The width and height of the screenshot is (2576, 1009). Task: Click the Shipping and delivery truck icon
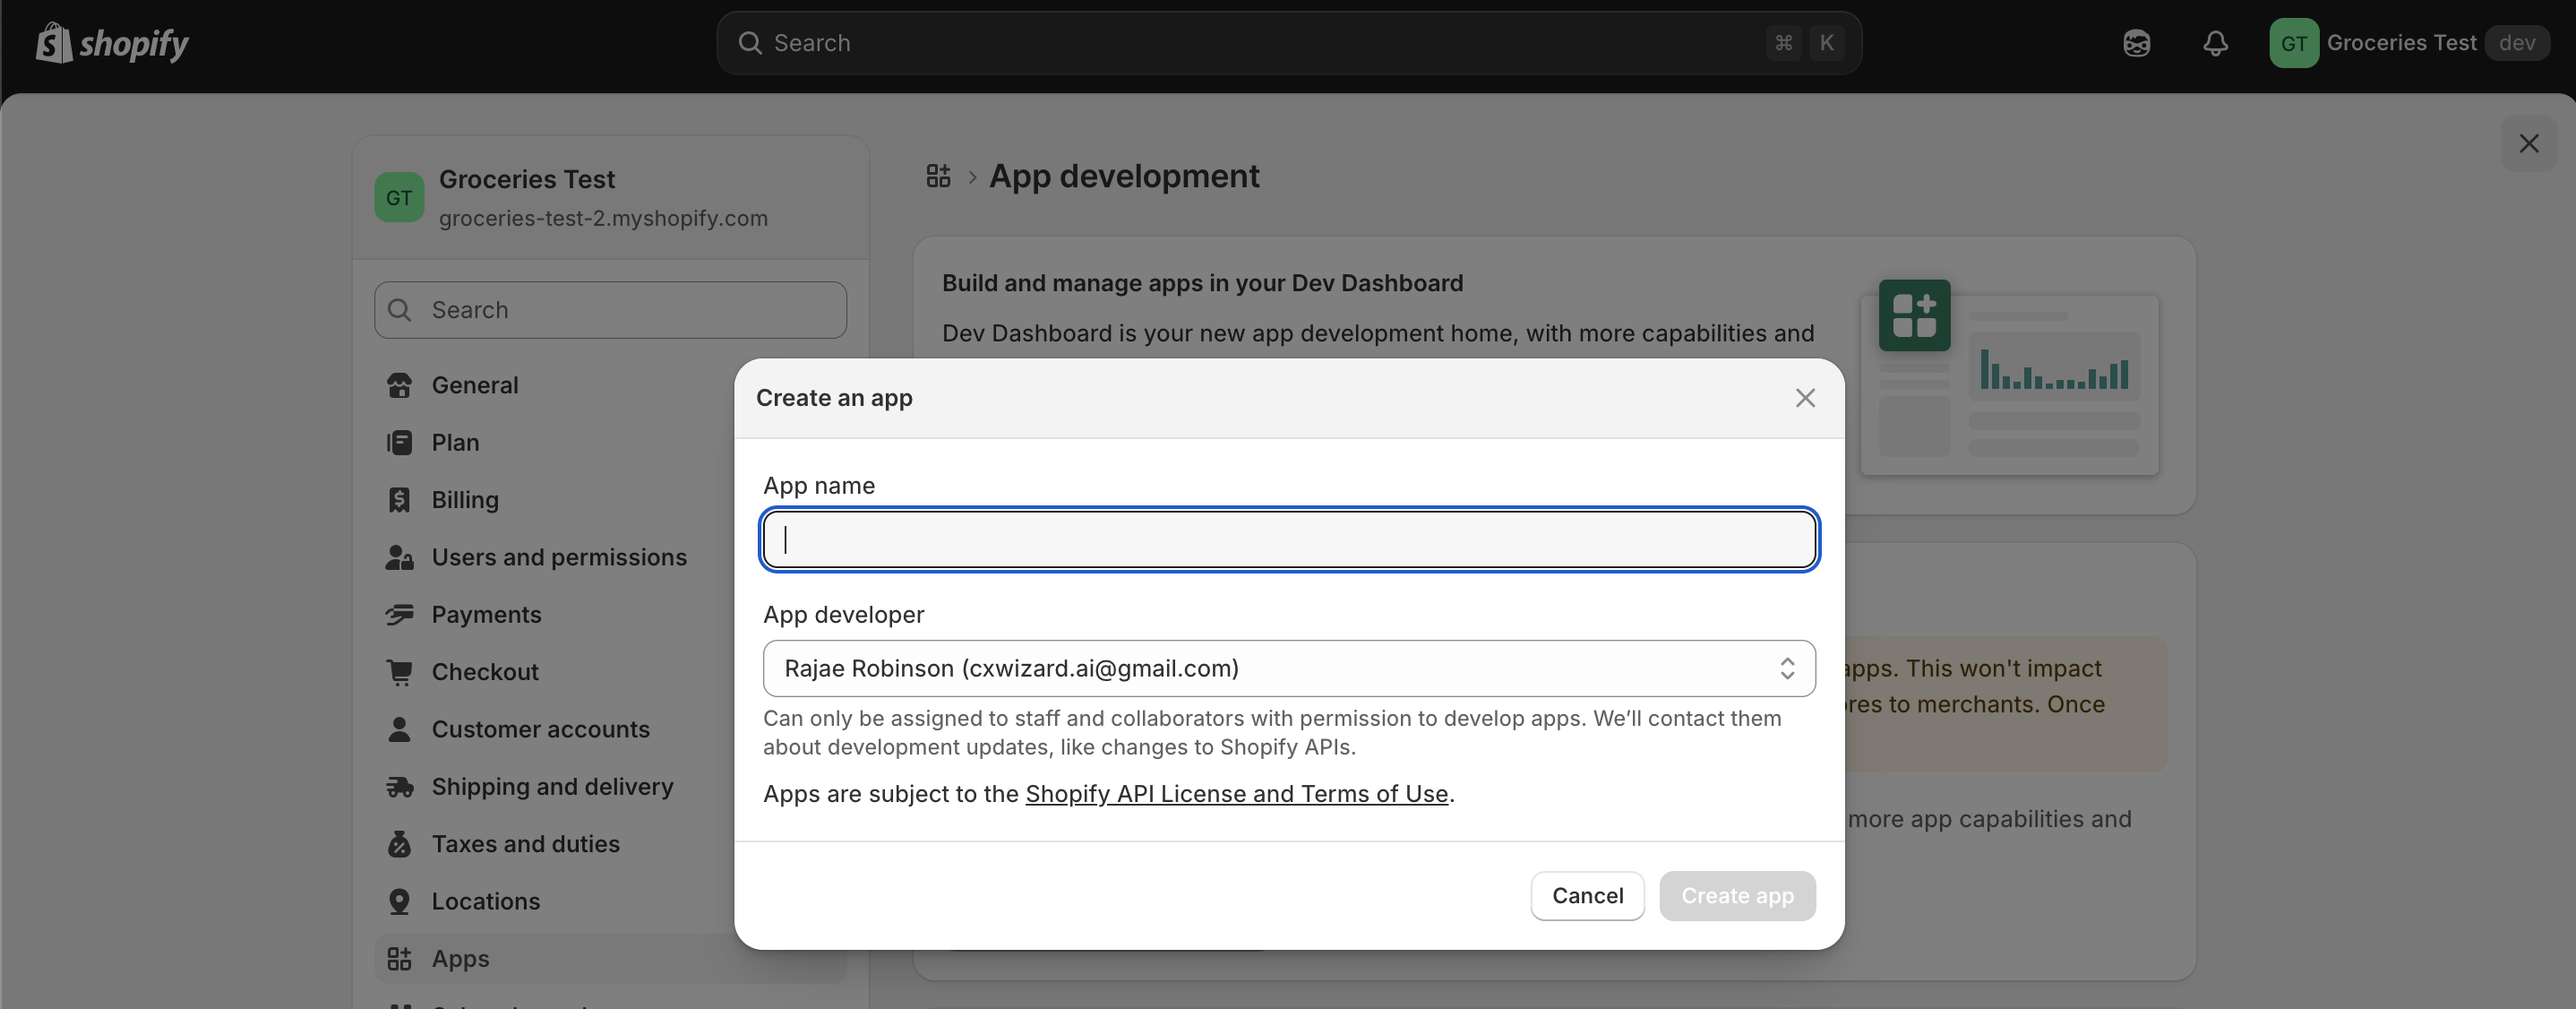pyautogui.click(x=399, y=786)
